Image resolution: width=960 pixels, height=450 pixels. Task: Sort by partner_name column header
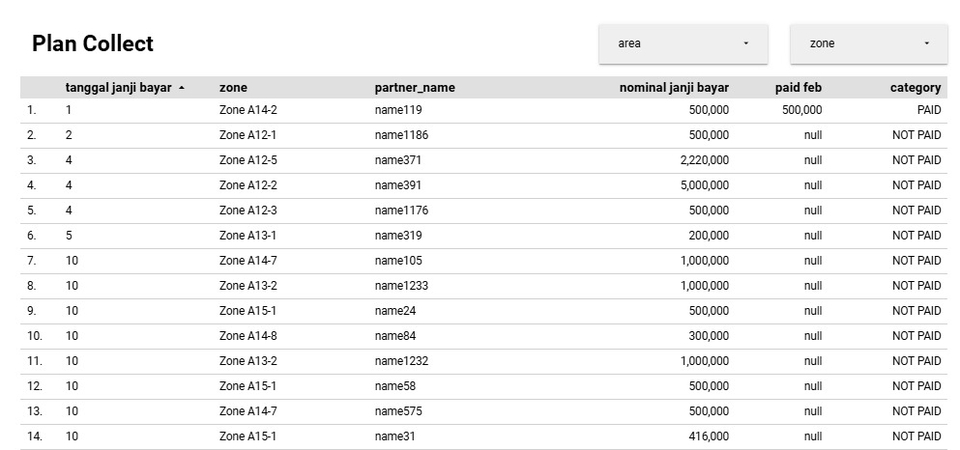pos(414,88)
